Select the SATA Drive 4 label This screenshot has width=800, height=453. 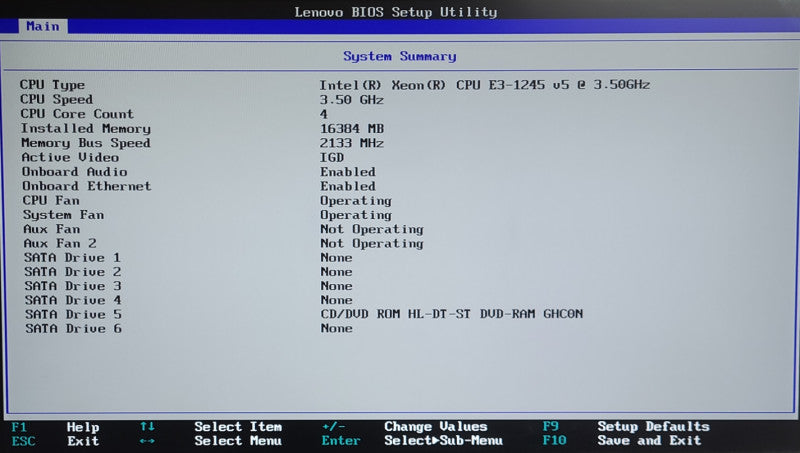73,300
